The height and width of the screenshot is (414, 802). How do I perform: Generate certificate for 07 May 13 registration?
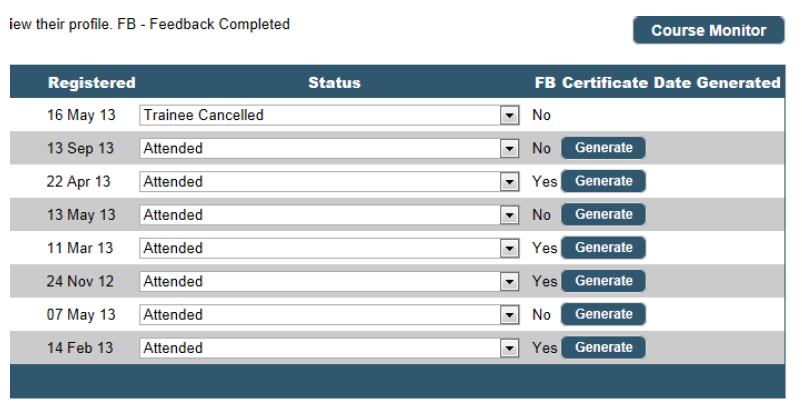pos(603,314)
